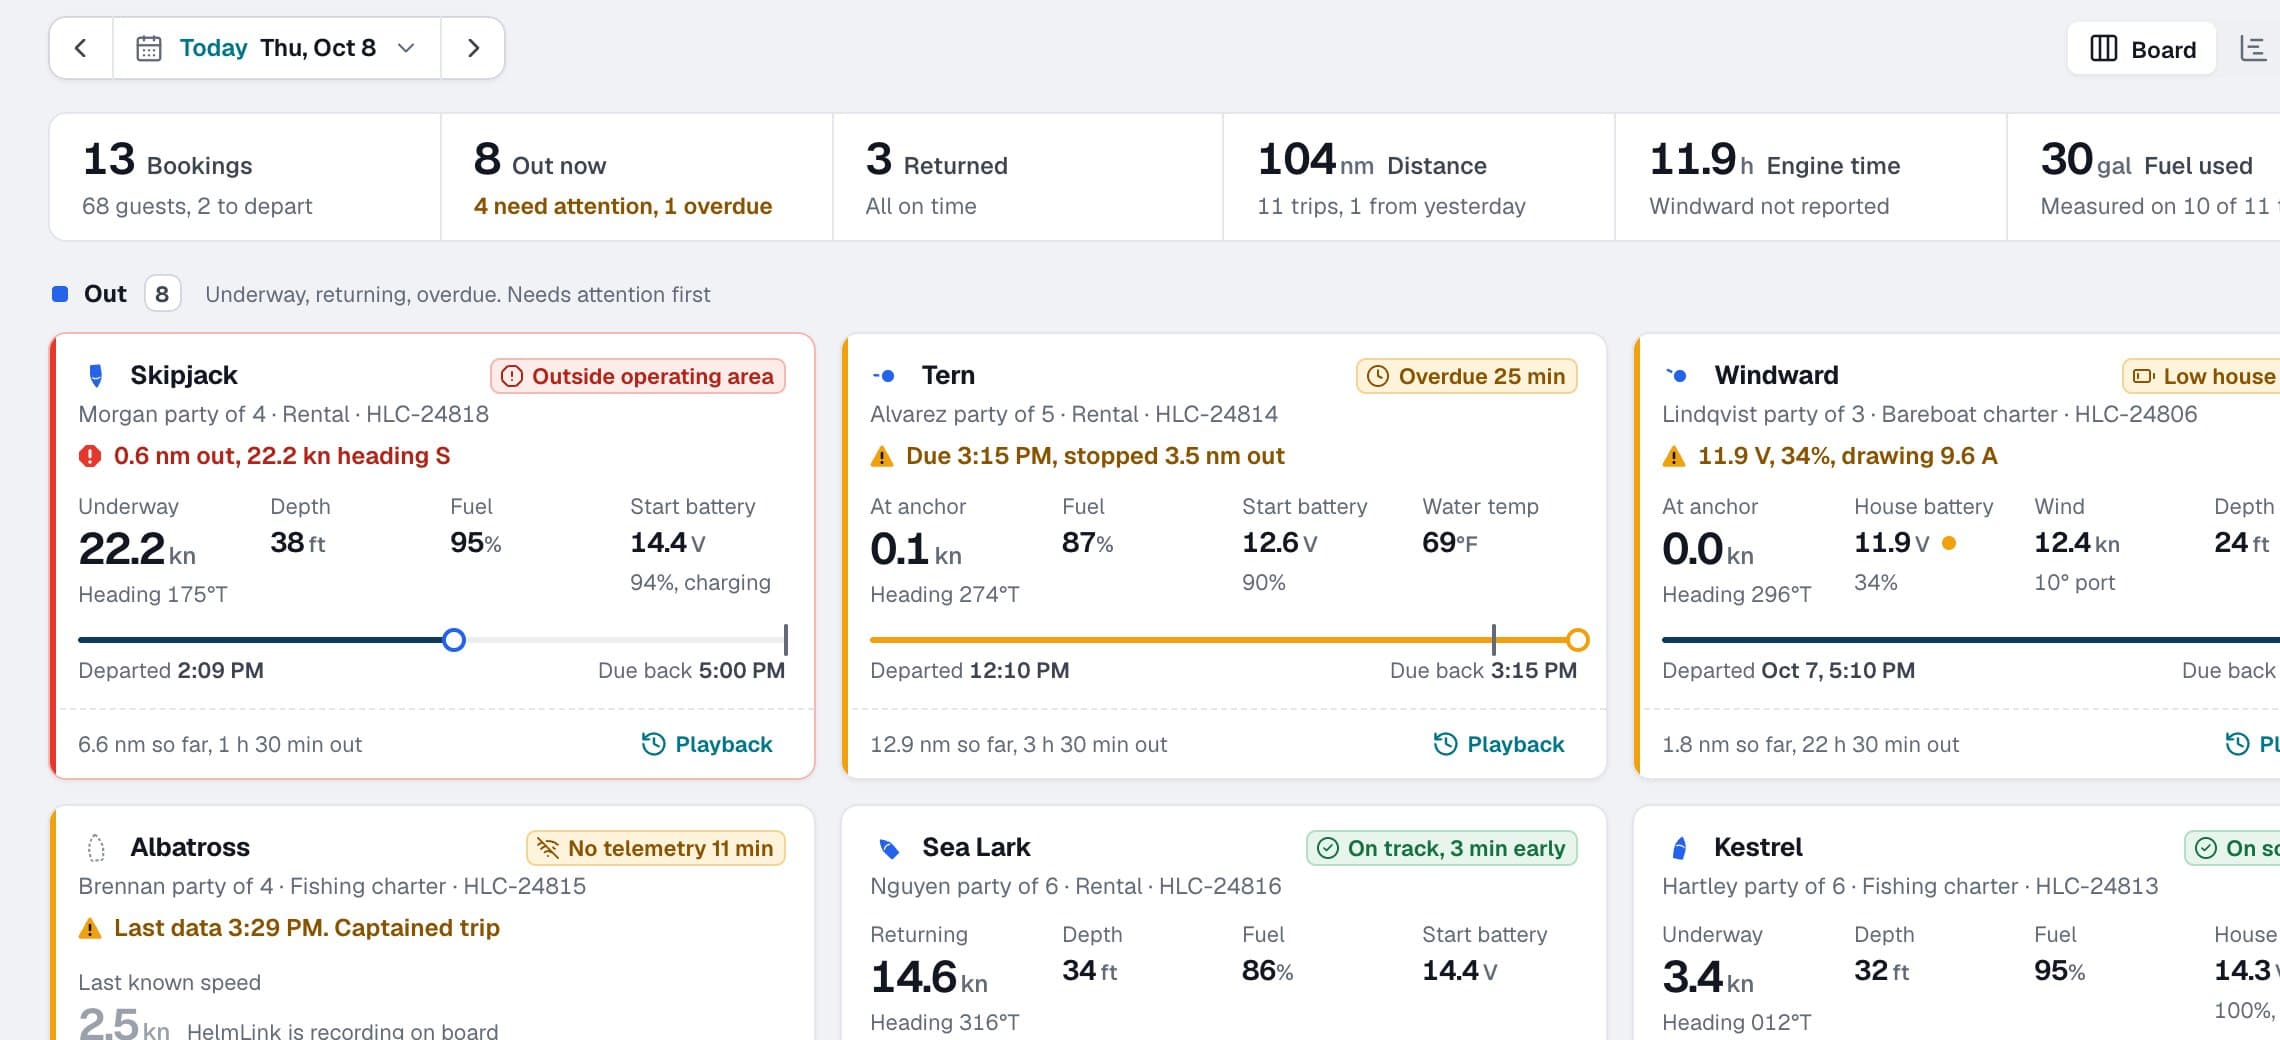Viewport: 2280px width, 1040px height.
Task: Open the 30 gal Fuel used tile
Action: click(x=2144, y=177)
